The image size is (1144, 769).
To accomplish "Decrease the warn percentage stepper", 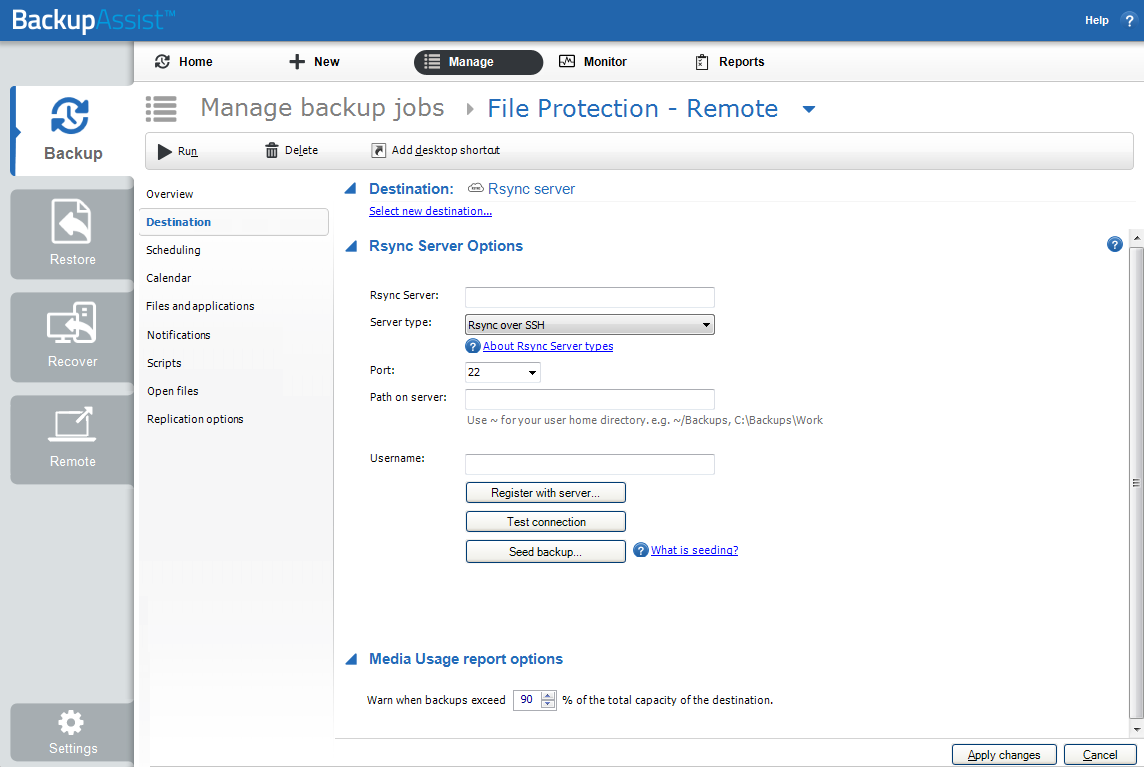I will click(548, 705).
